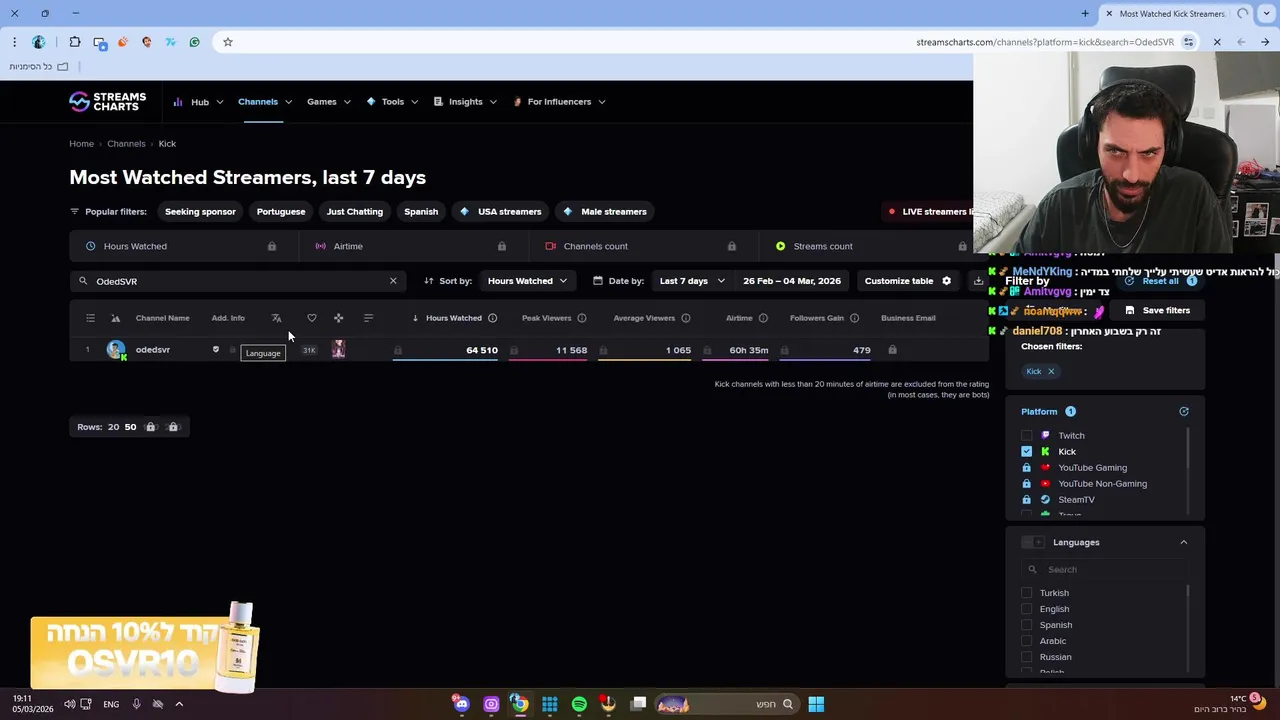Click the date range 26 Feb – 04 Mar
The width and height of the screenshot is (1280, 720).
click(792, 281)
